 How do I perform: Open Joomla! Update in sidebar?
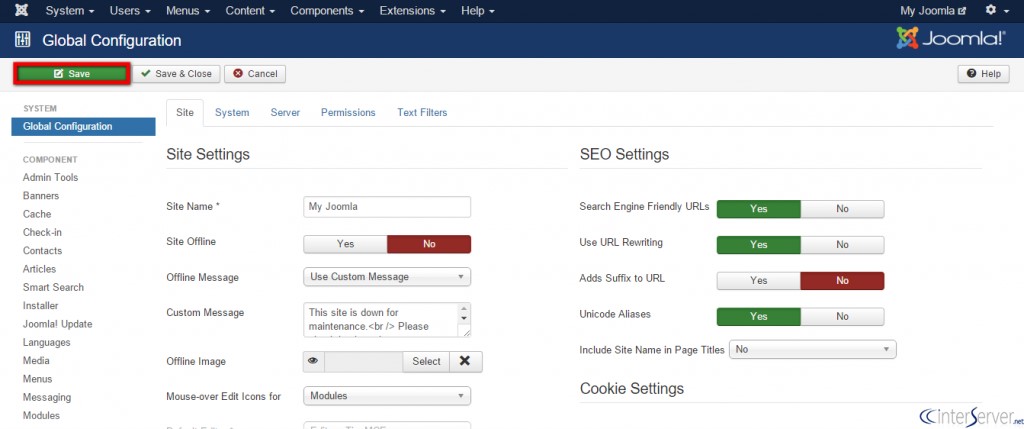[57, 324]
